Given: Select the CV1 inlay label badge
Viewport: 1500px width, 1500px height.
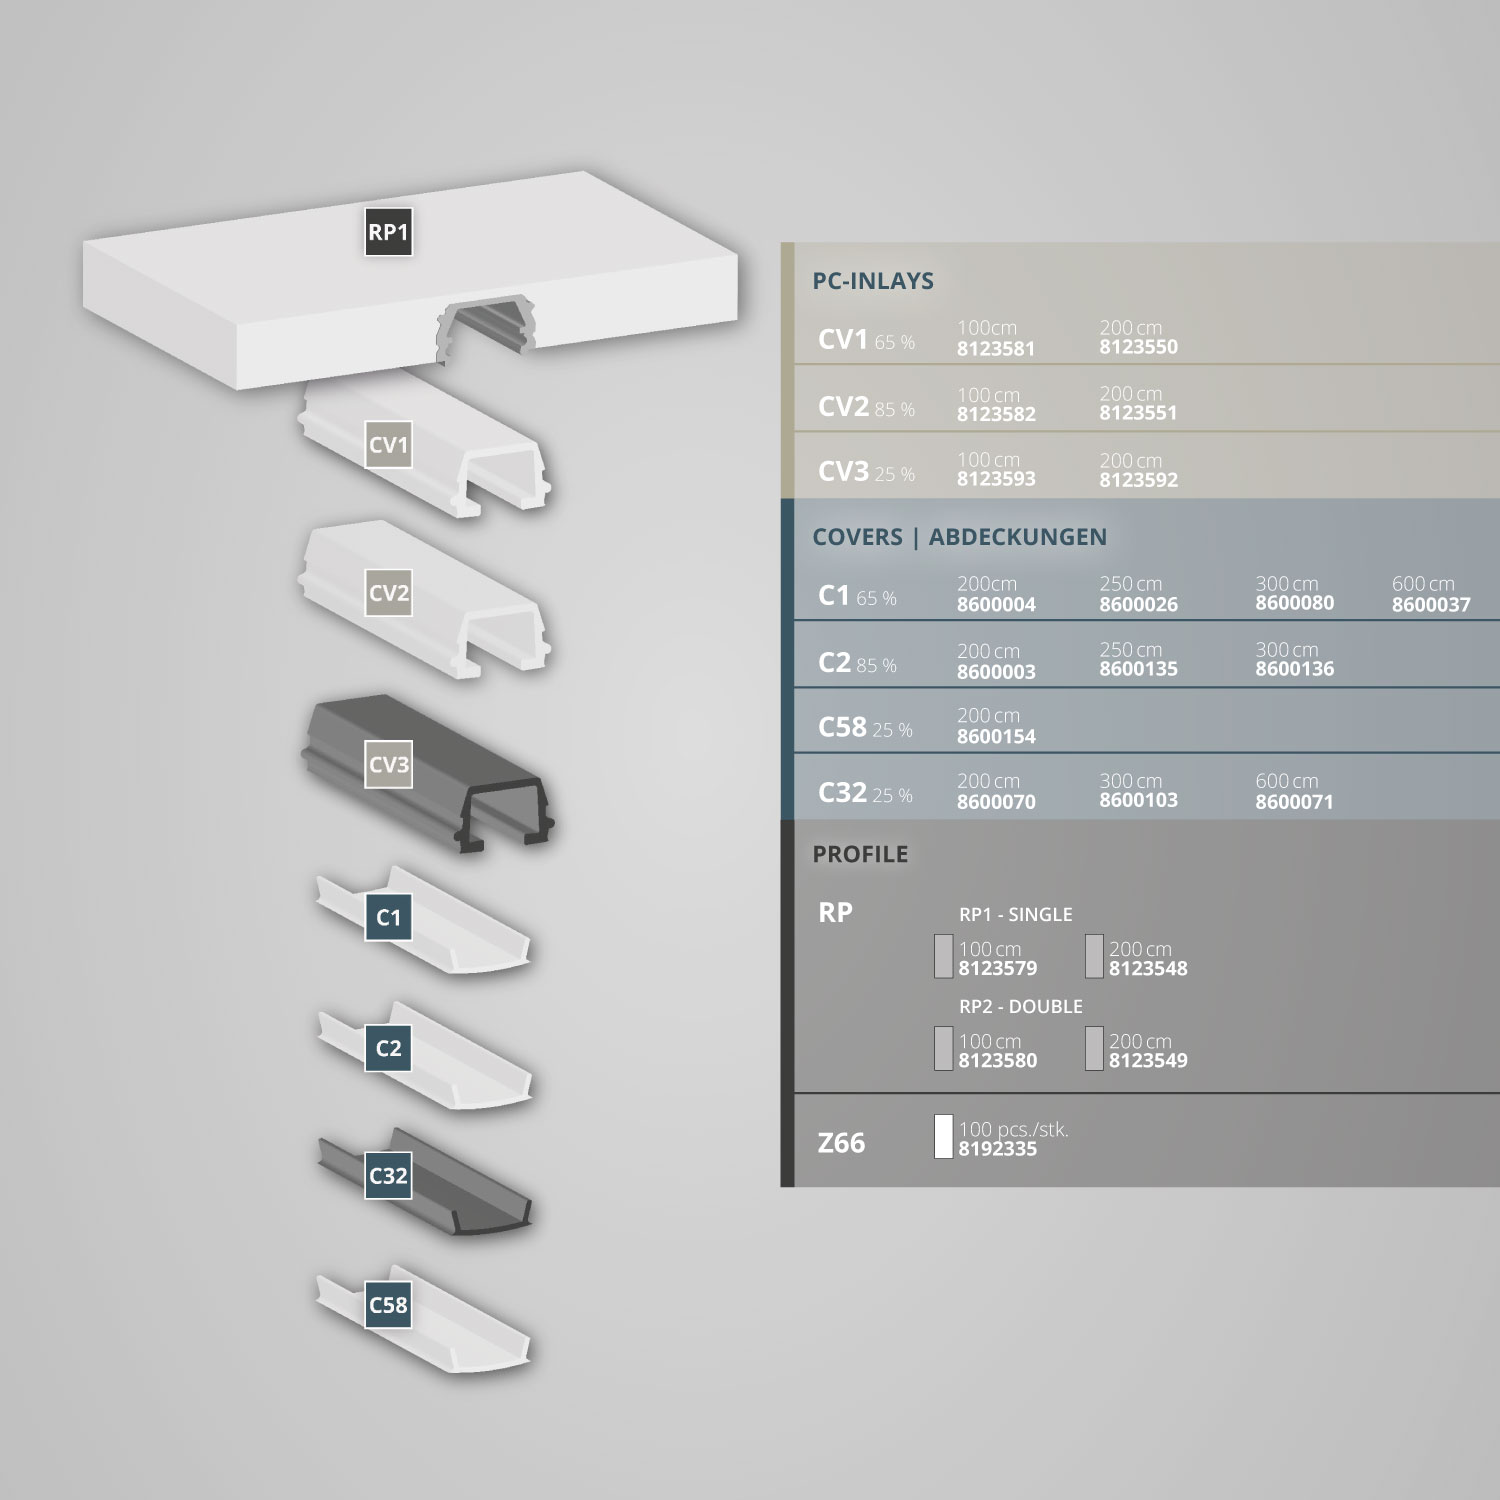Looking at the screenshot, I should pyautogui.click(x=388, y=445).
